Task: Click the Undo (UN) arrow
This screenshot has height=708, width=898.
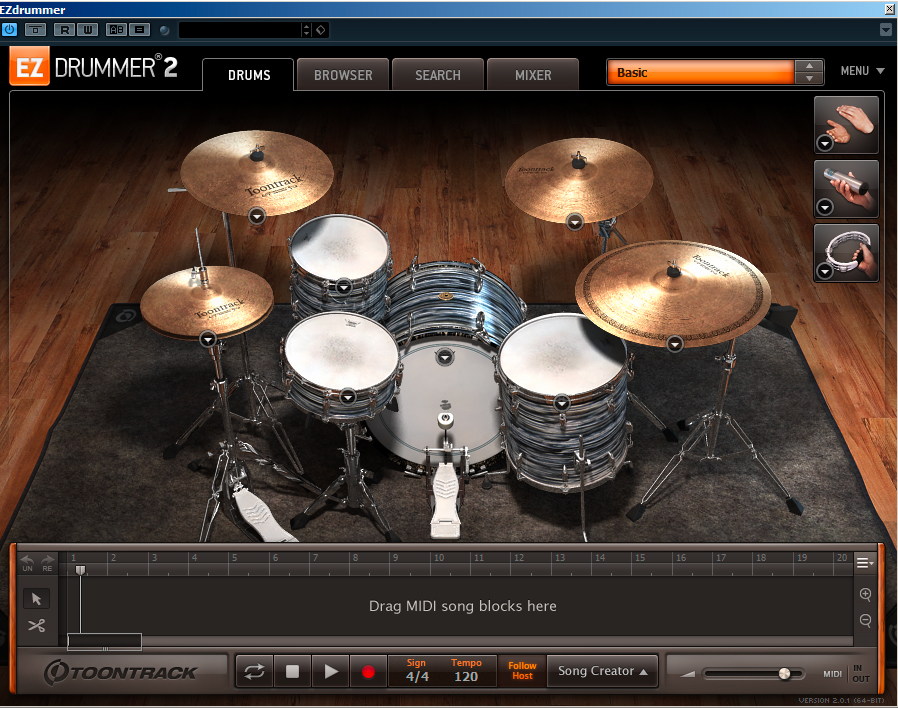Action: (x=27, y=562)
